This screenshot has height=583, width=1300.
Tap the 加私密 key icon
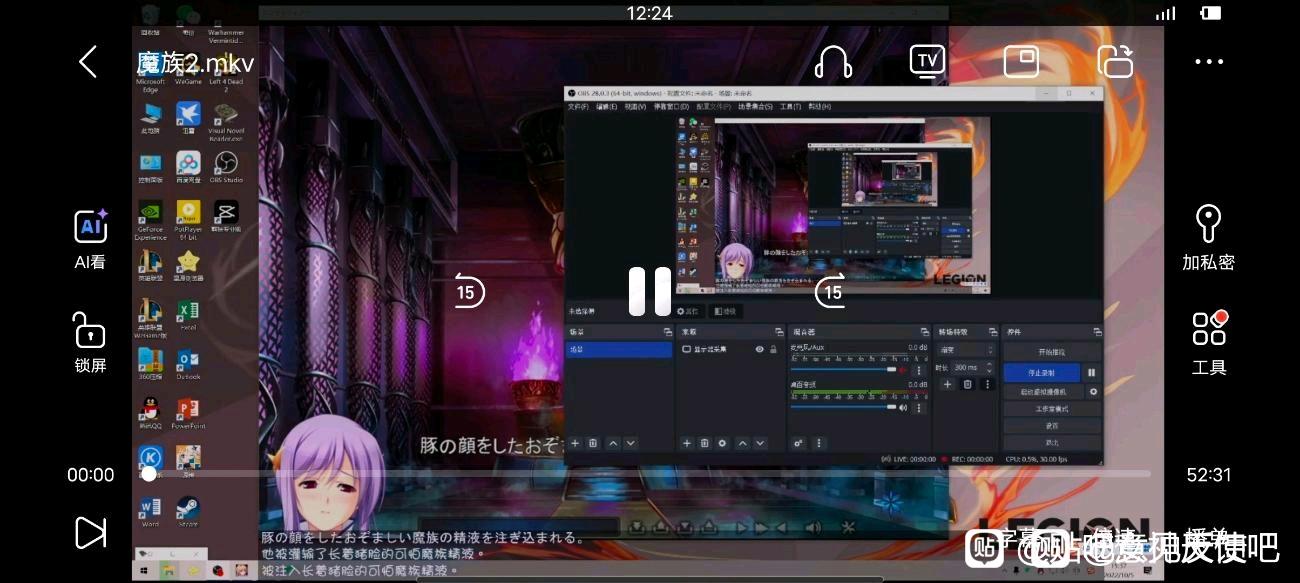[x=1208, y=236]
